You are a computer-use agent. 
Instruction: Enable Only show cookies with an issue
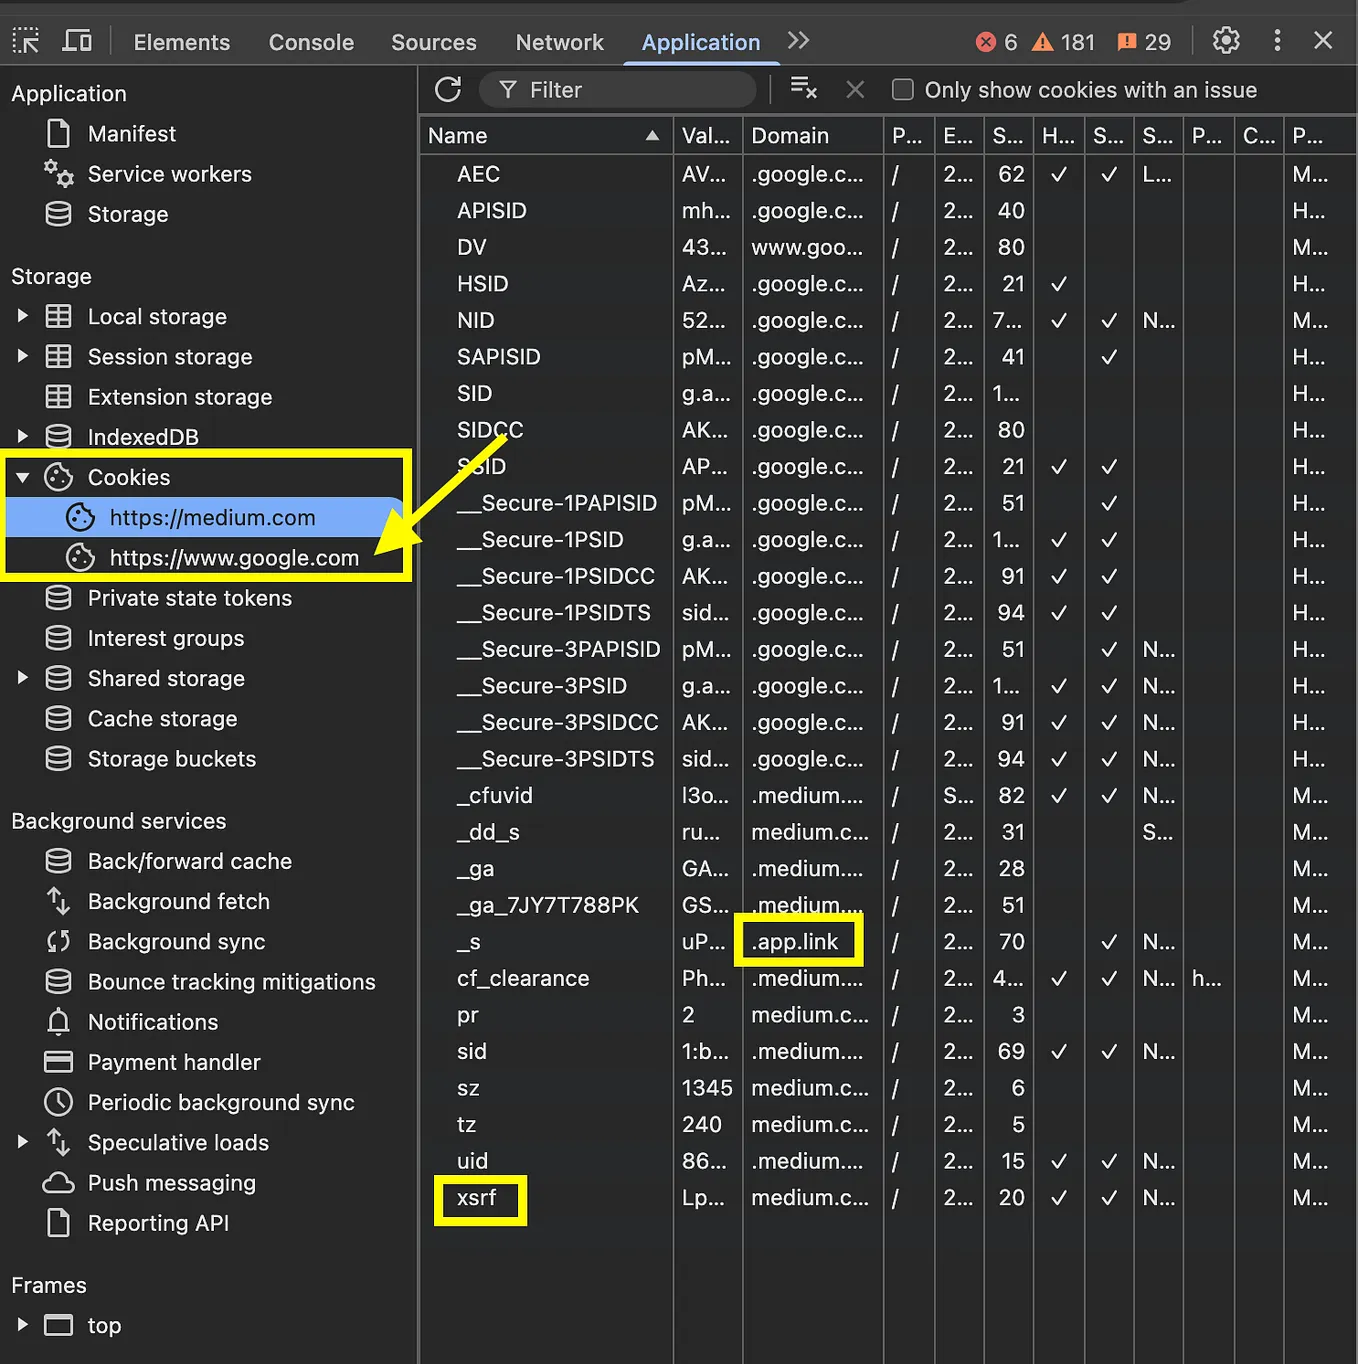click(x=903, y=89)
